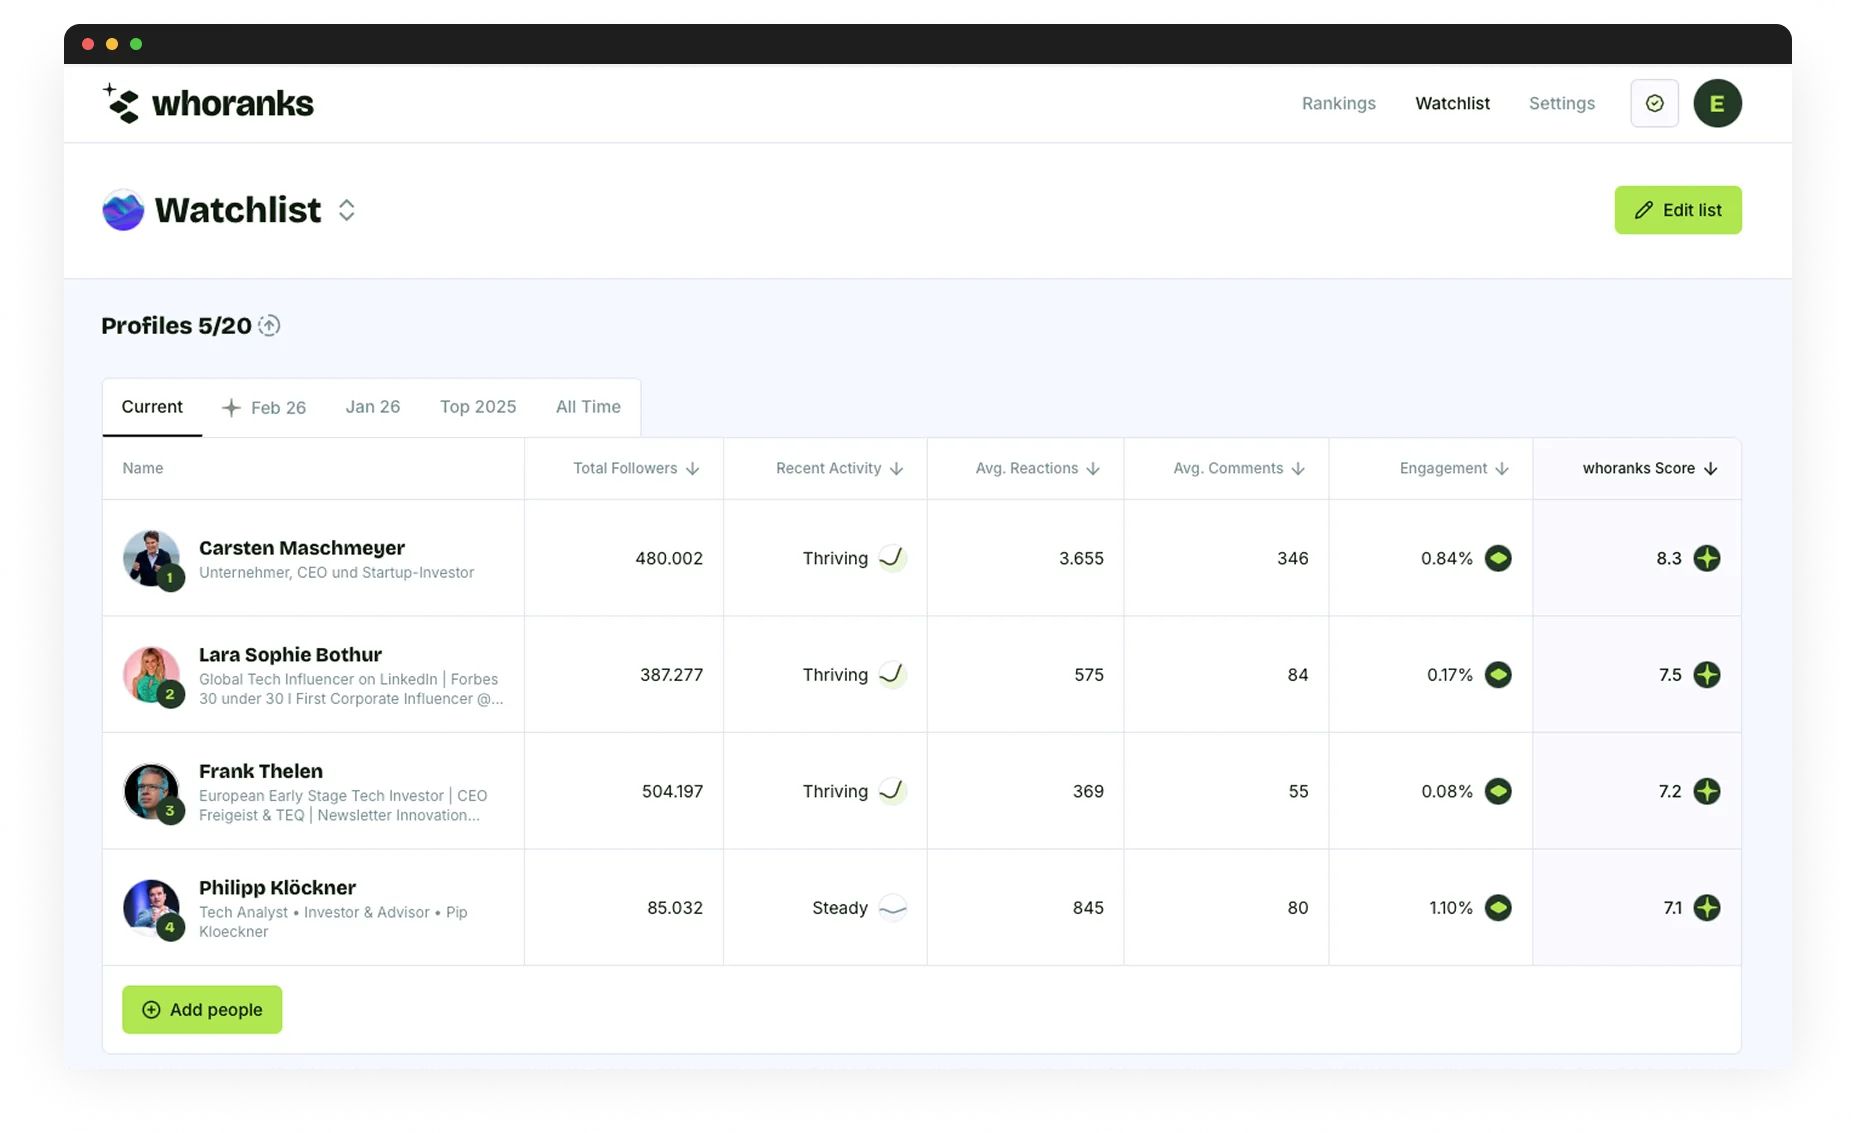Viewport: 1856px width, 1133px height.
Task: Click the whoranks wordmark text
Action: [x=233, y=104]
